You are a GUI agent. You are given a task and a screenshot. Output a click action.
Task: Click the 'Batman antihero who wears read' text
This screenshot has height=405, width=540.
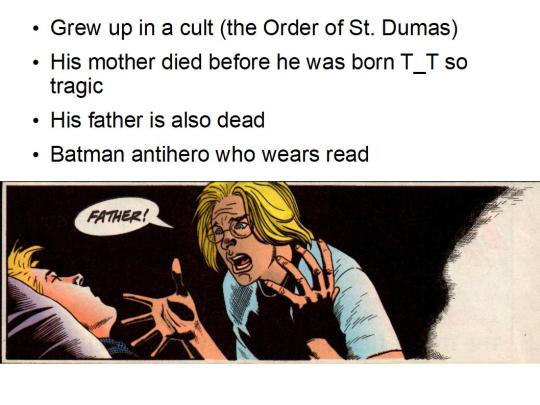[209, 154]
